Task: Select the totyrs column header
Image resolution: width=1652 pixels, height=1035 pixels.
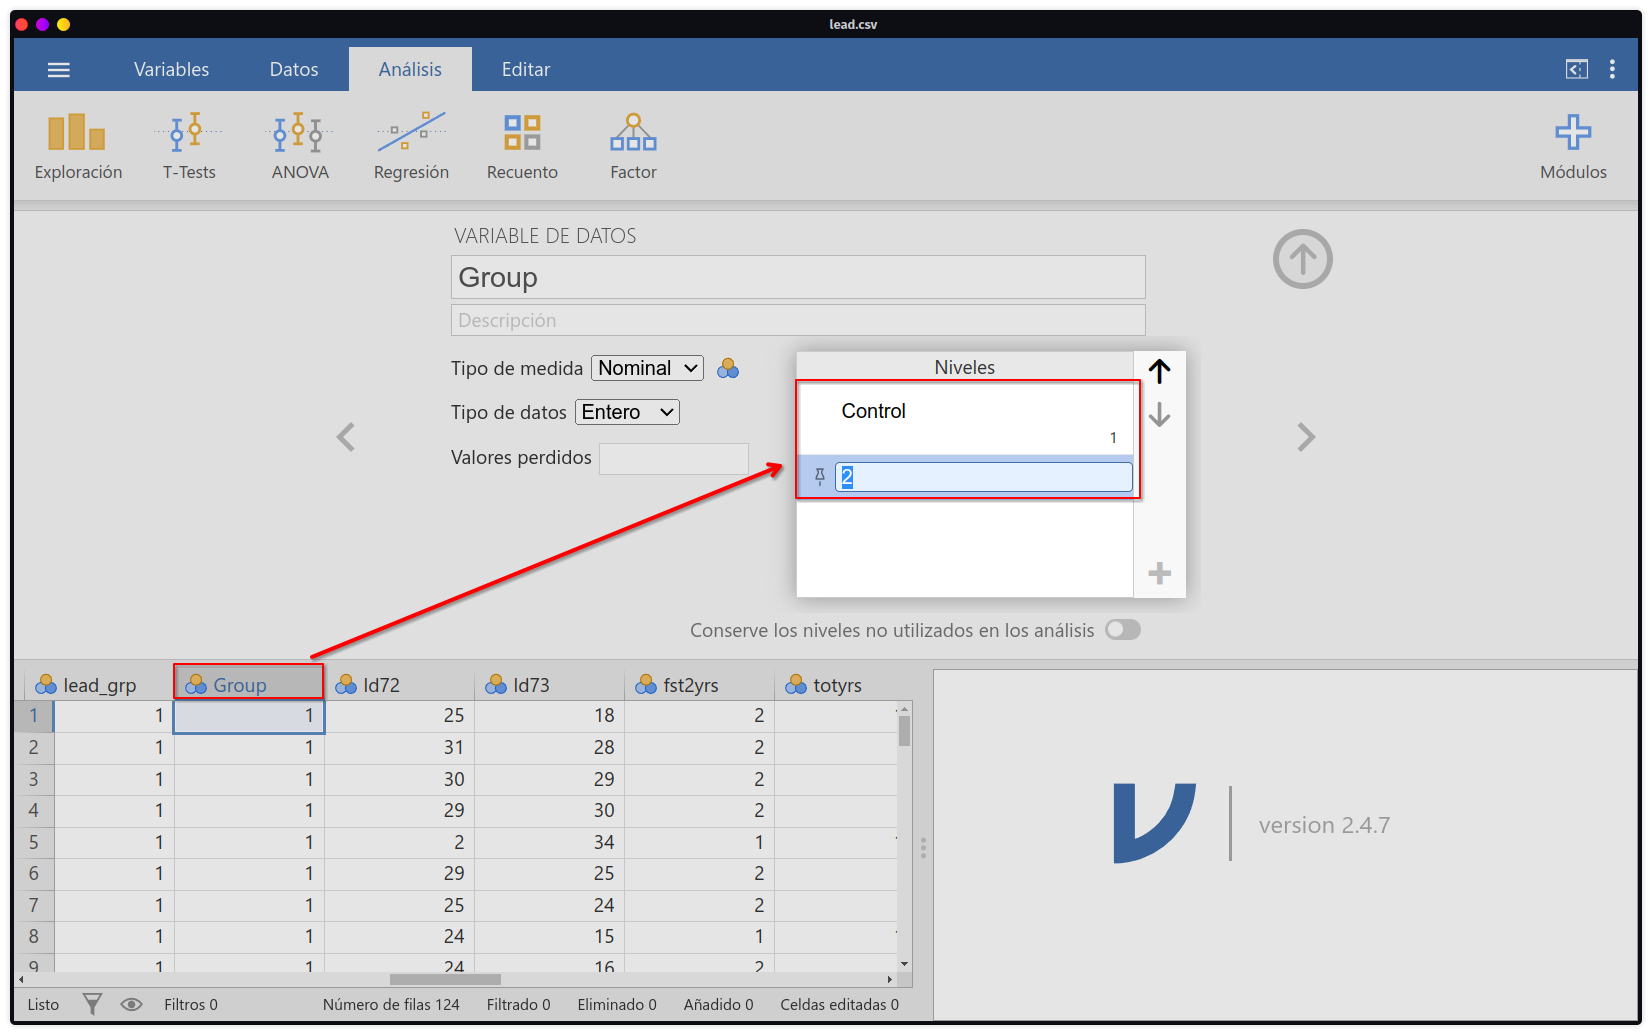Action: pyautogui.click(x=836, y=685)
